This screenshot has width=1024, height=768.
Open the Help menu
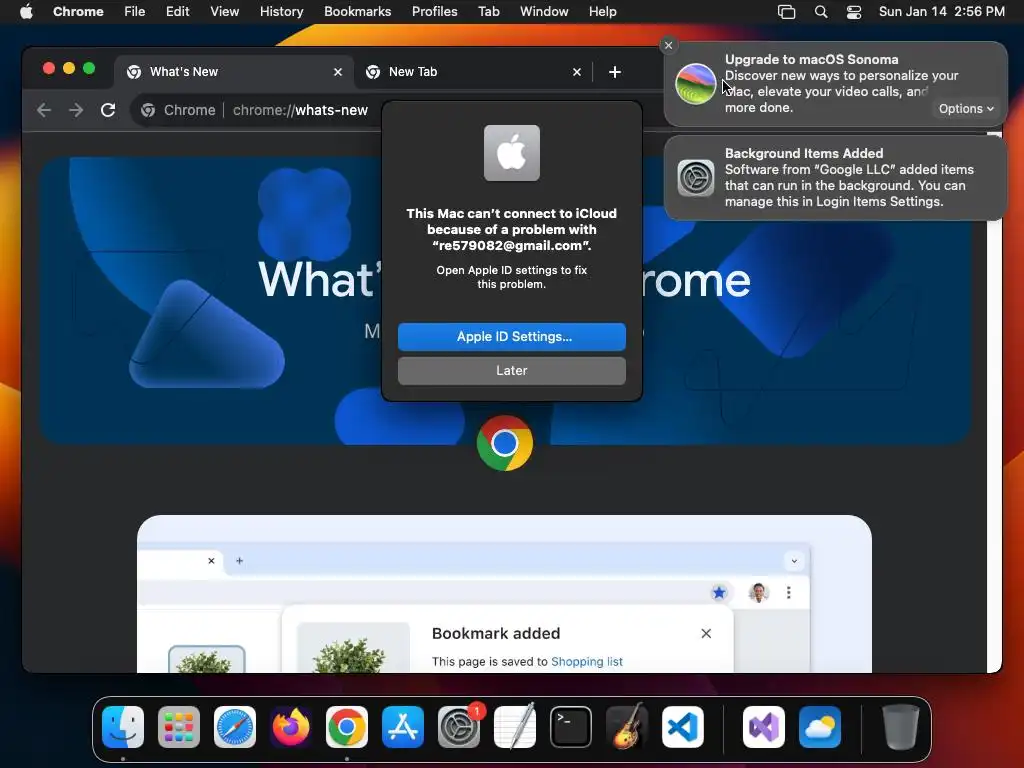[602, 12]
